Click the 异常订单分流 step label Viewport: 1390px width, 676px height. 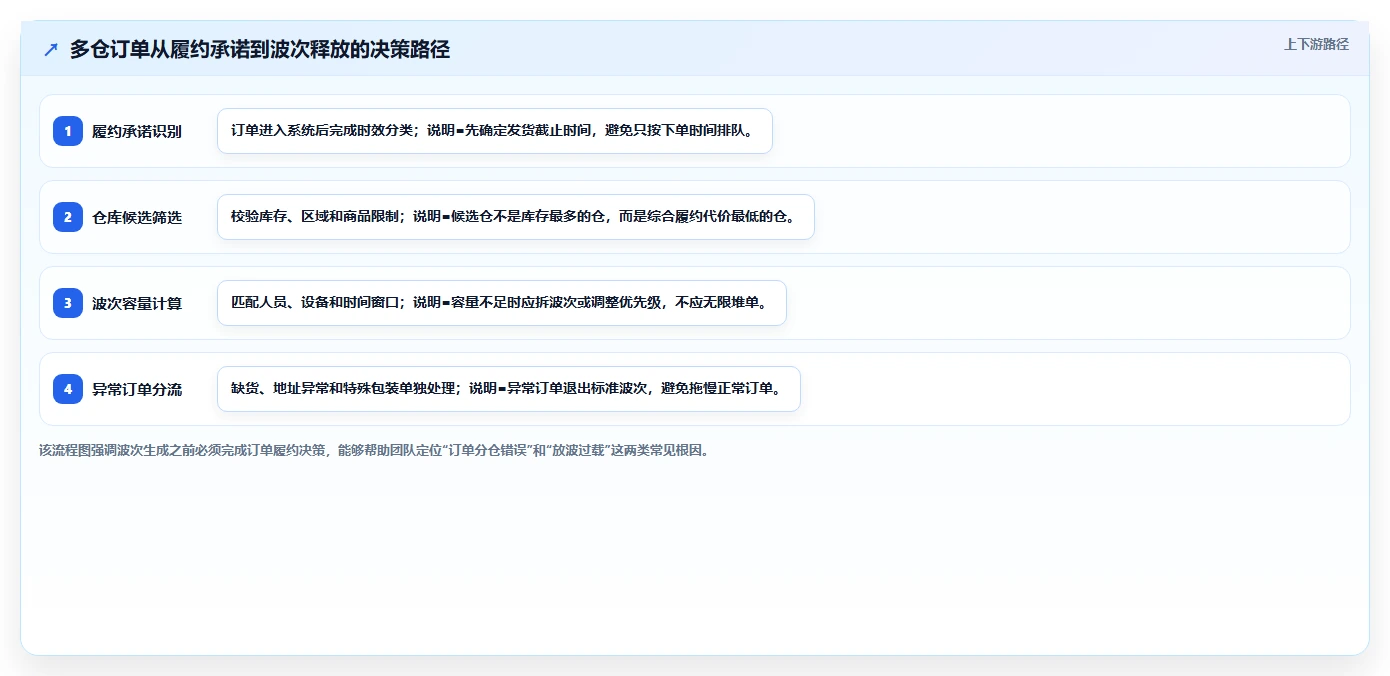(137, 389)
